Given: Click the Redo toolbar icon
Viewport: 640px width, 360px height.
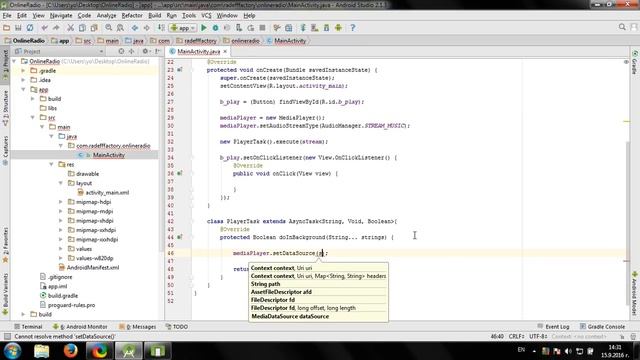Looking at the screenshot, I should pyautogui.click(x=56, y=28).
